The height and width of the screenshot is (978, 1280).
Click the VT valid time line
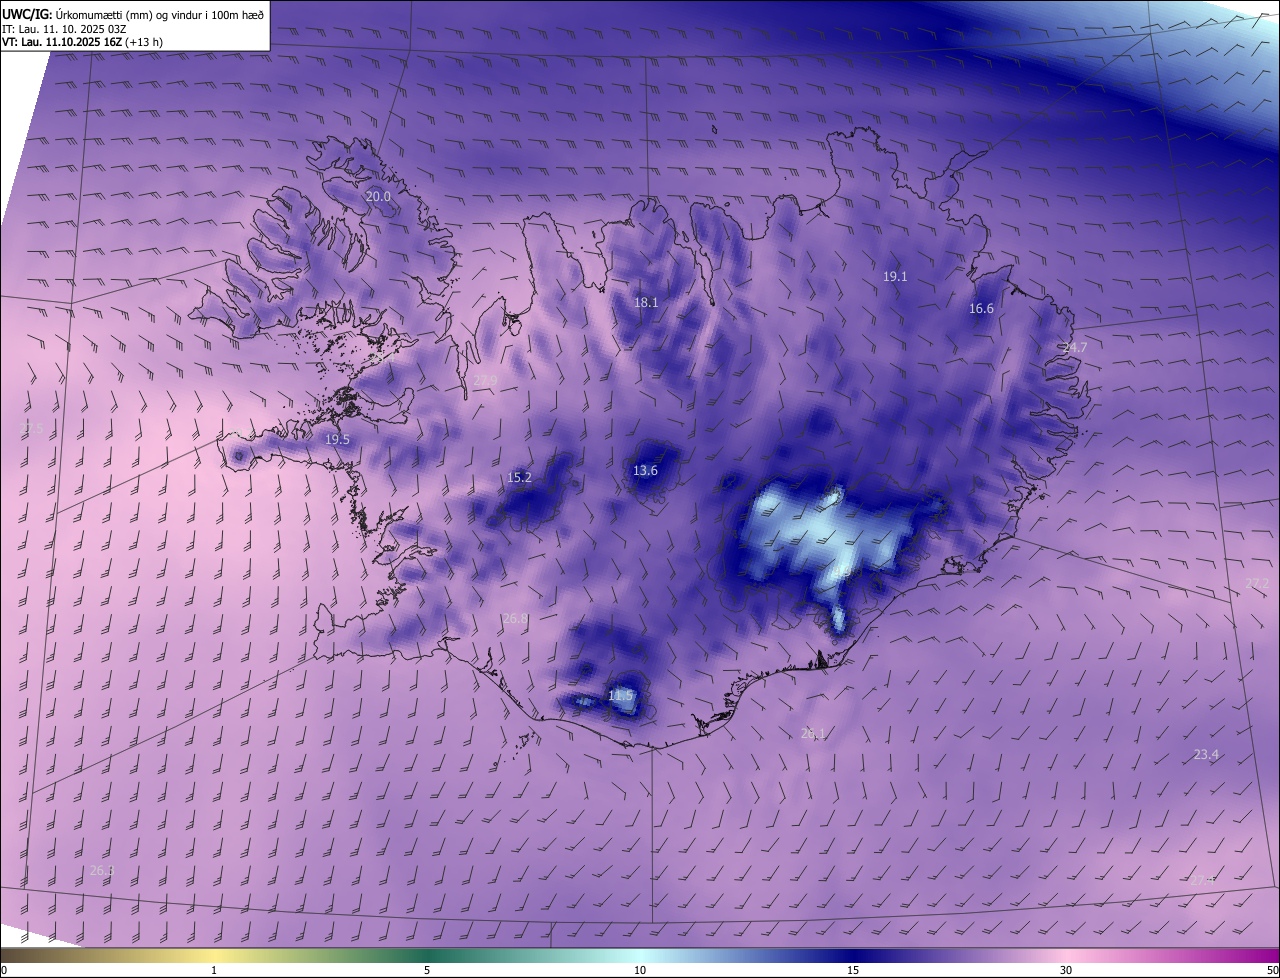[x=82, y=42]
